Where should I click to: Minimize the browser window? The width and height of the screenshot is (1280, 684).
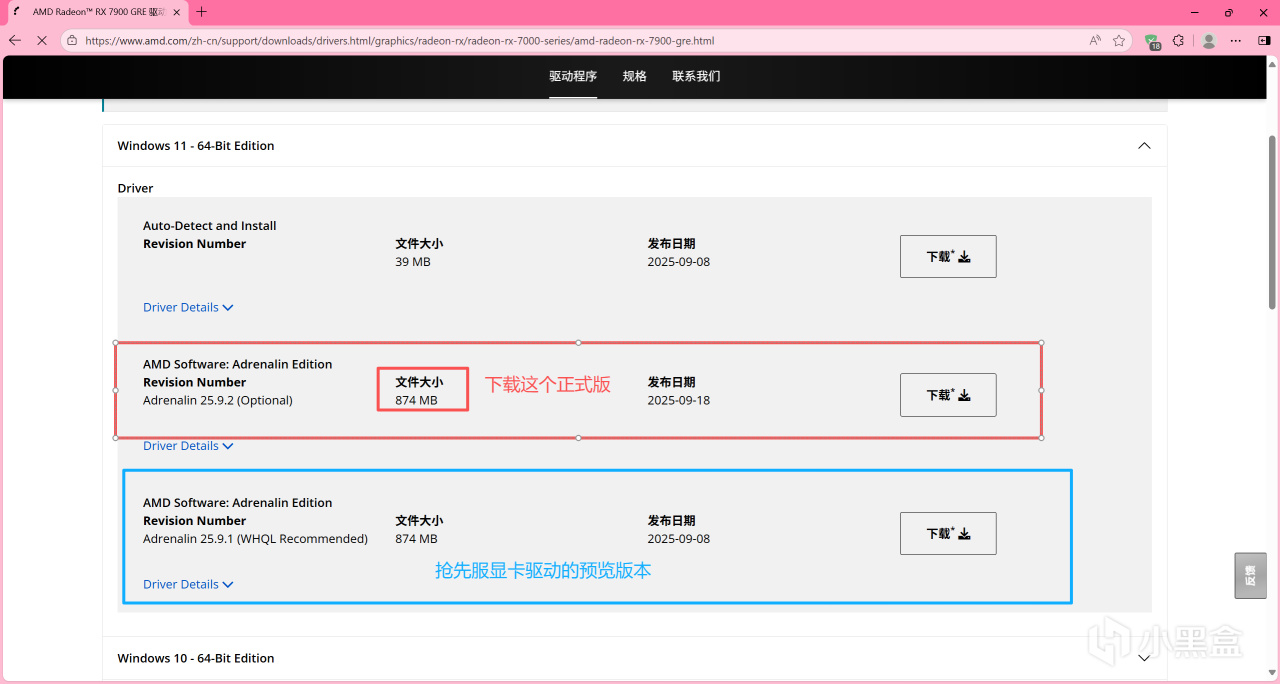pyautogui.click(x=1195, y=12)
